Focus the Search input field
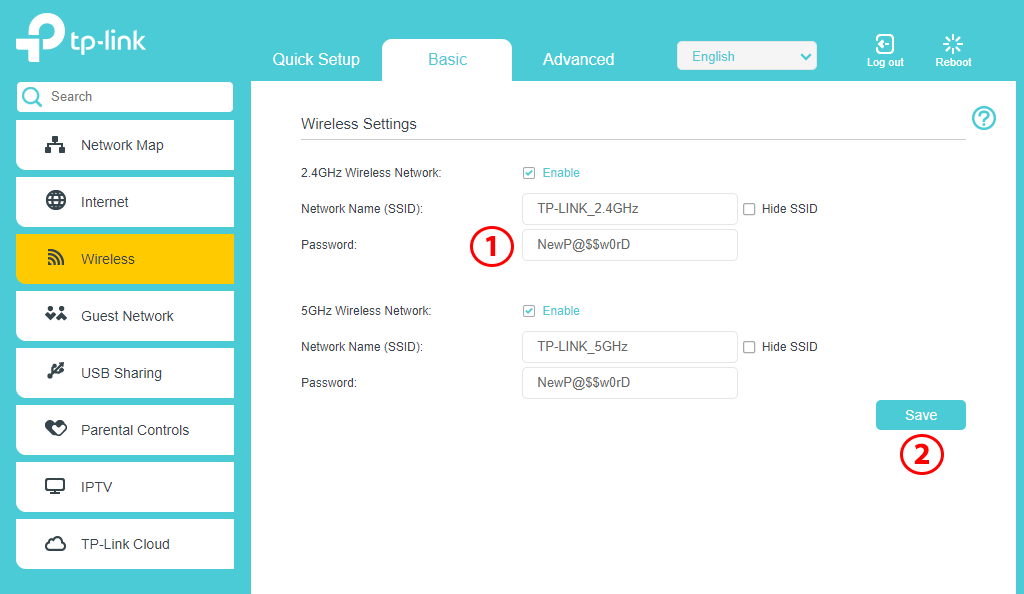Image resolution: width=1024 pixels, height=594 pixels. (x=125, y=97)
